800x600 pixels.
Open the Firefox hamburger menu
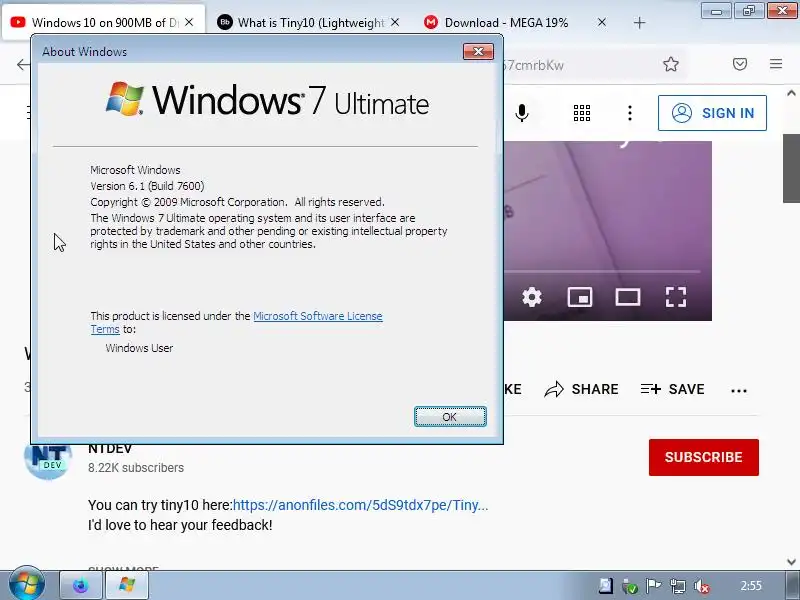[776, 64]
